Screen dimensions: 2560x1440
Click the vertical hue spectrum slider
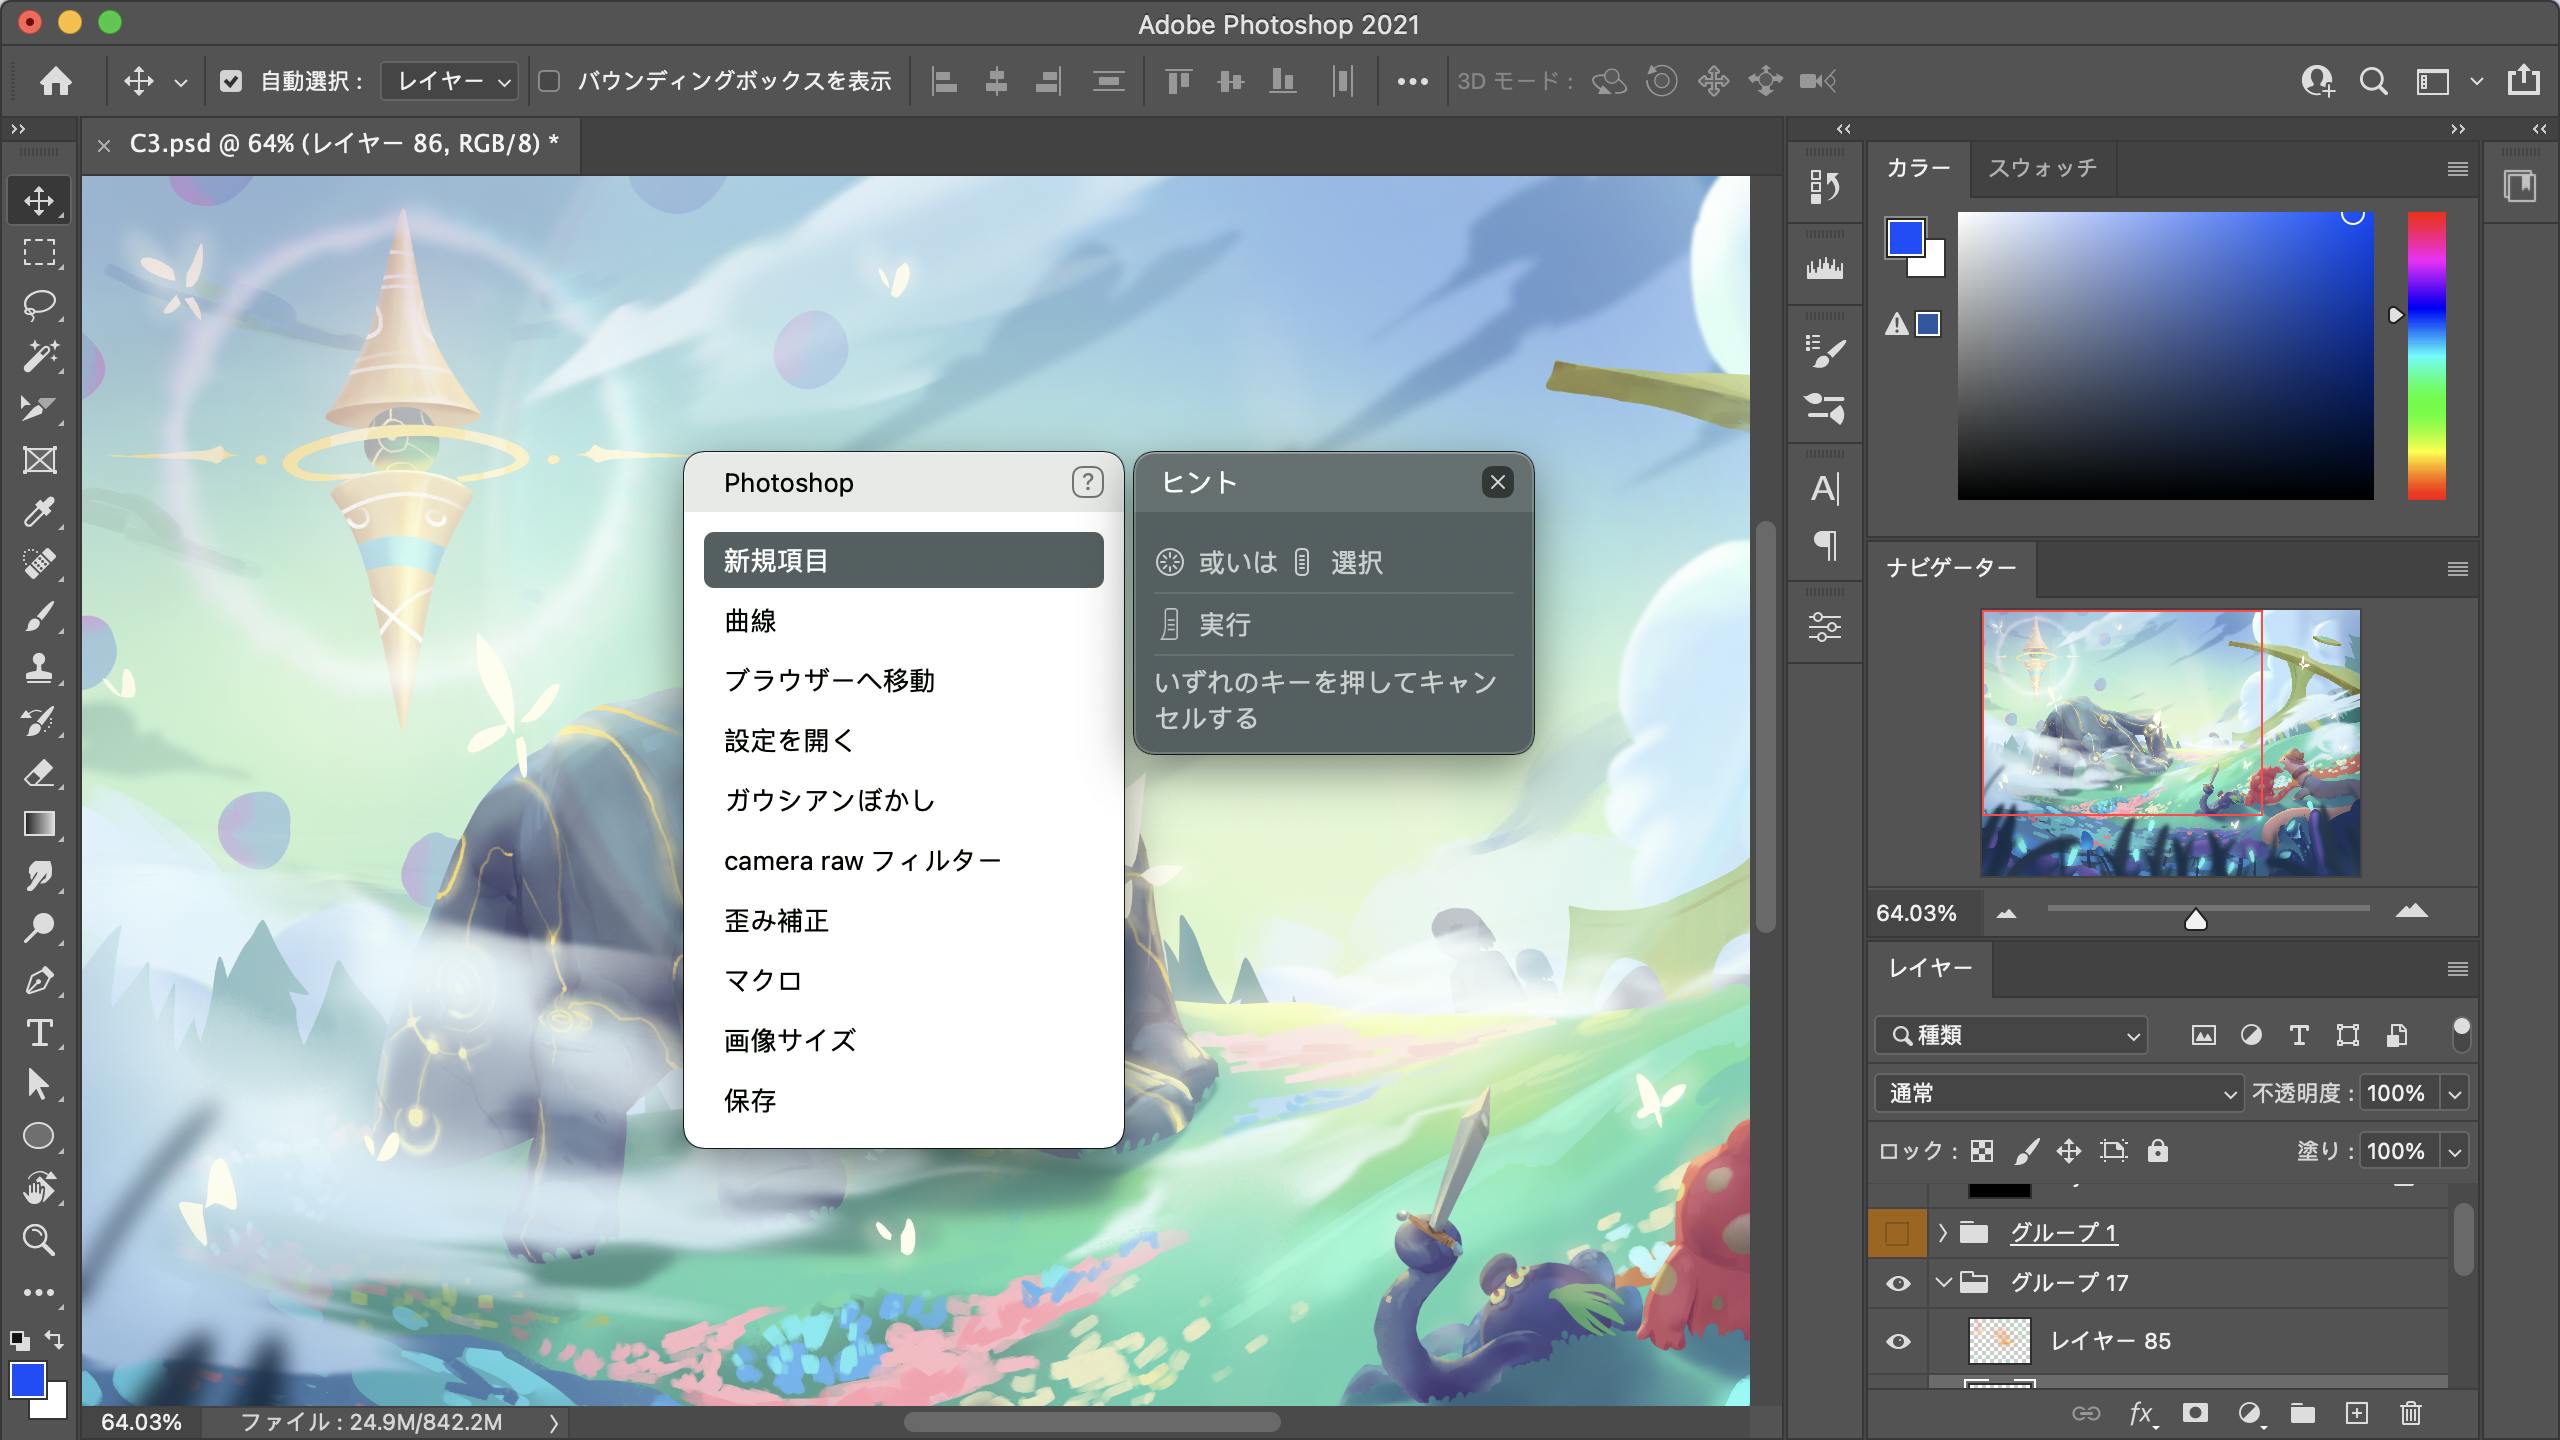pyautogui.click(x=2426, y=356)
